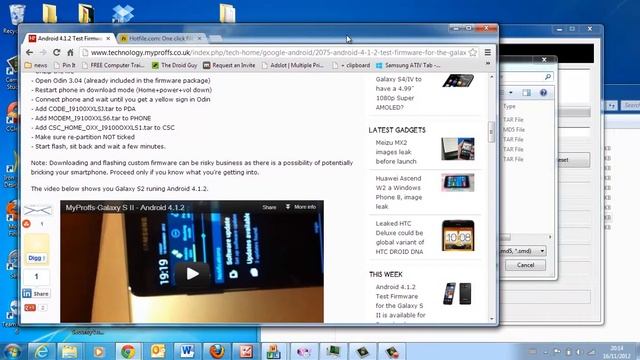This screenshot has height=360, width=640.
Task: Click the page scrollbar's up arrow
Action: pyautogui.click(x=491, y=77)
